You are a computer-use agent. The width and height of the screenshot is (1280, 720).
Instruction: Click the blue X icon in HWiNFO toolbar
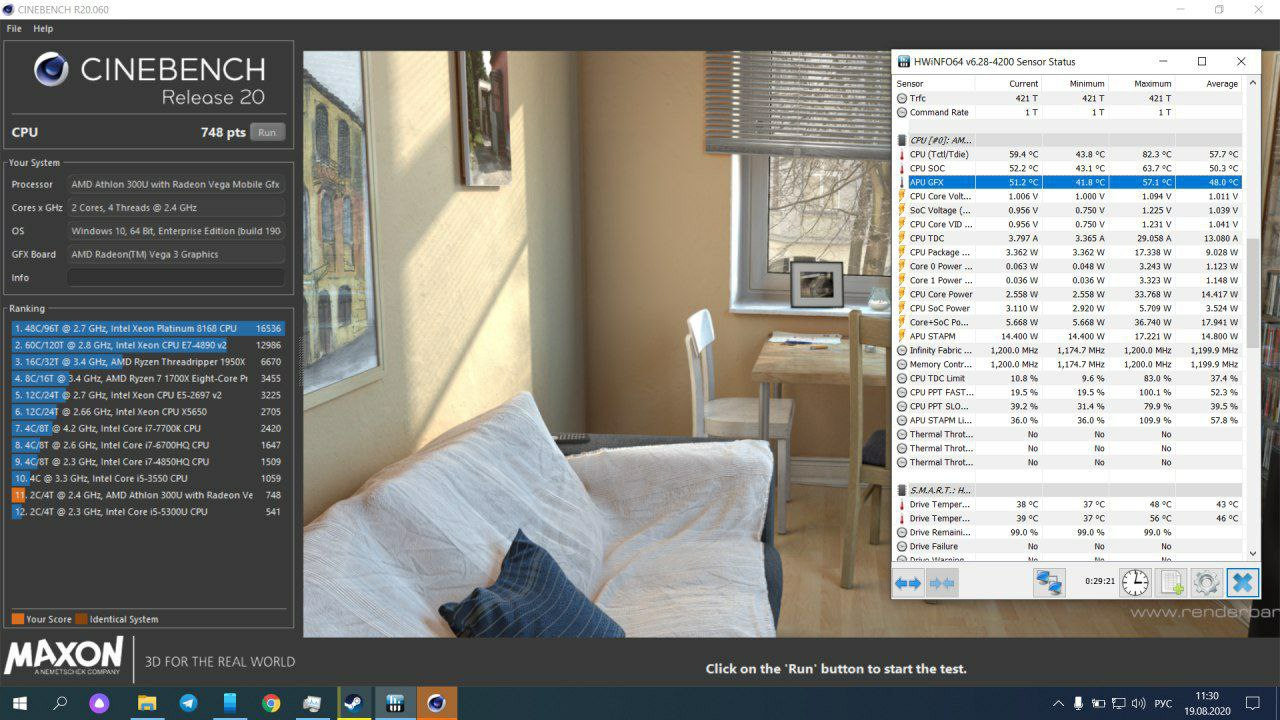point(1242,582)
